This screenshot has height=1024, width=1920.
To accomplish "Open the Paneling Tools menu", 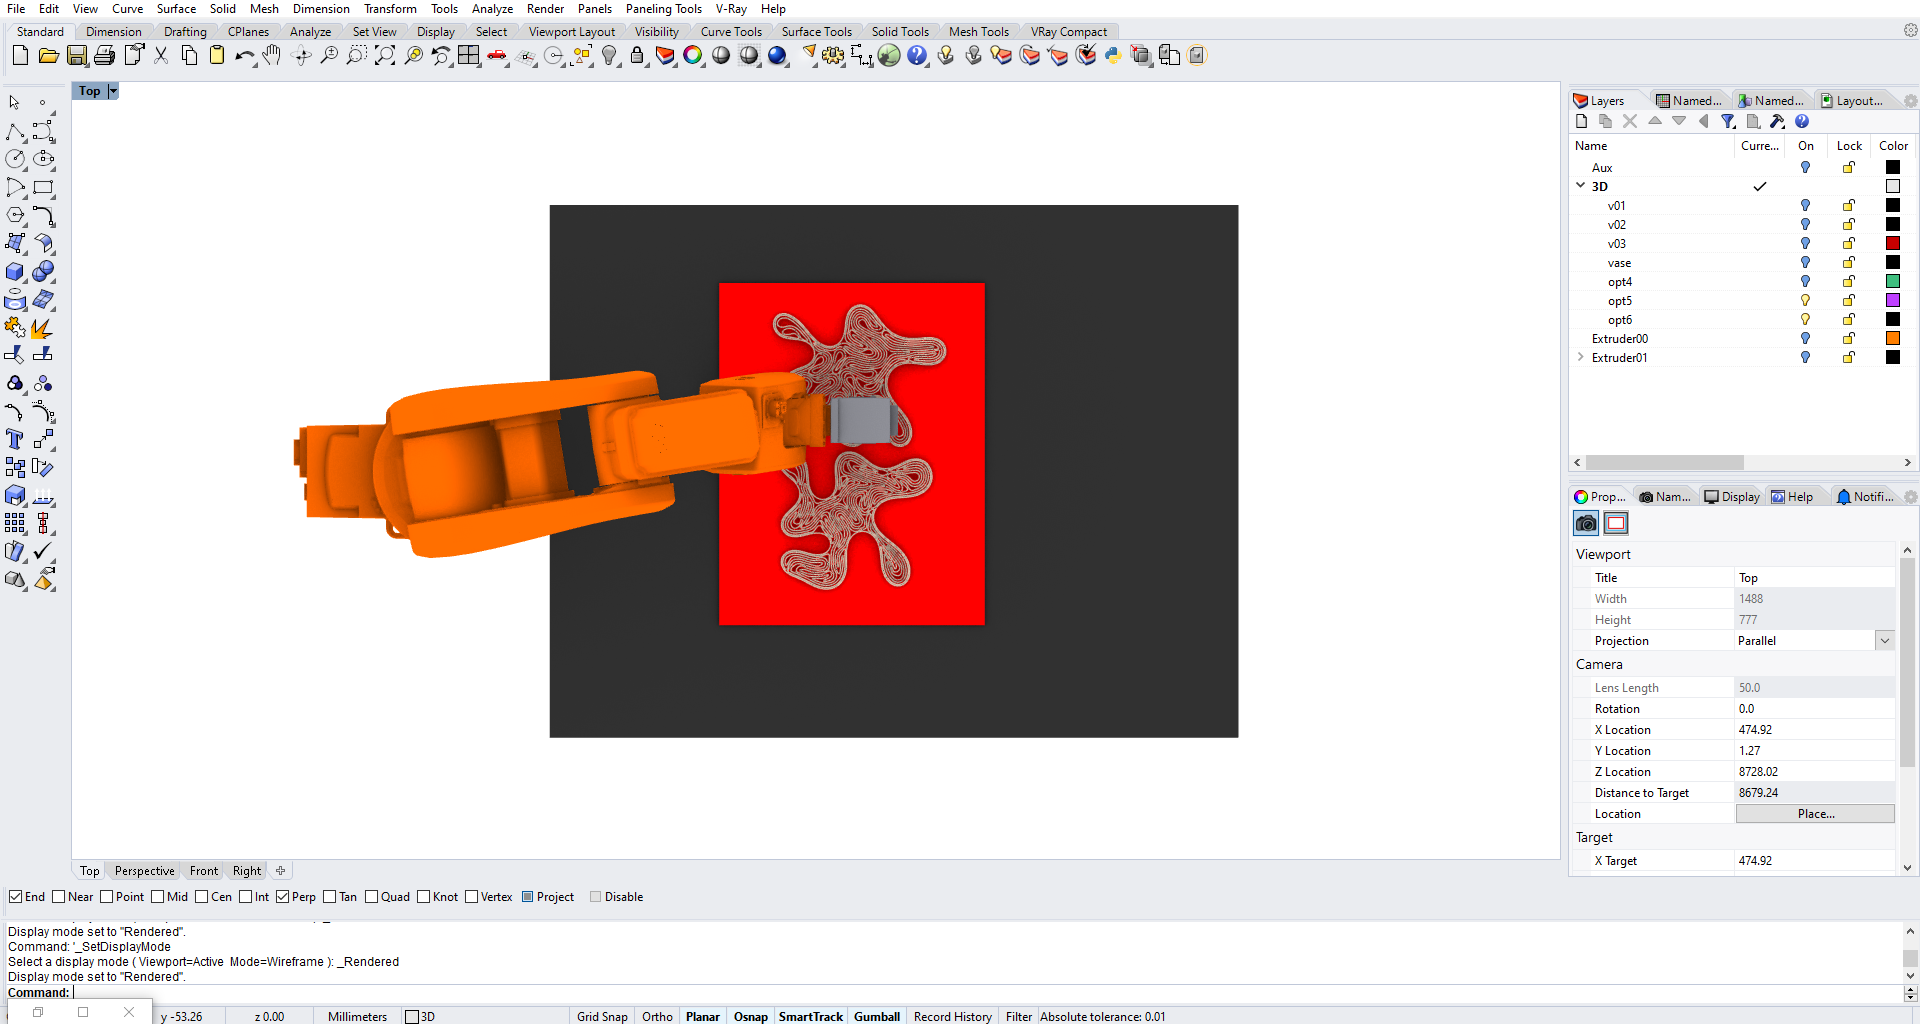I will point(664,9).
